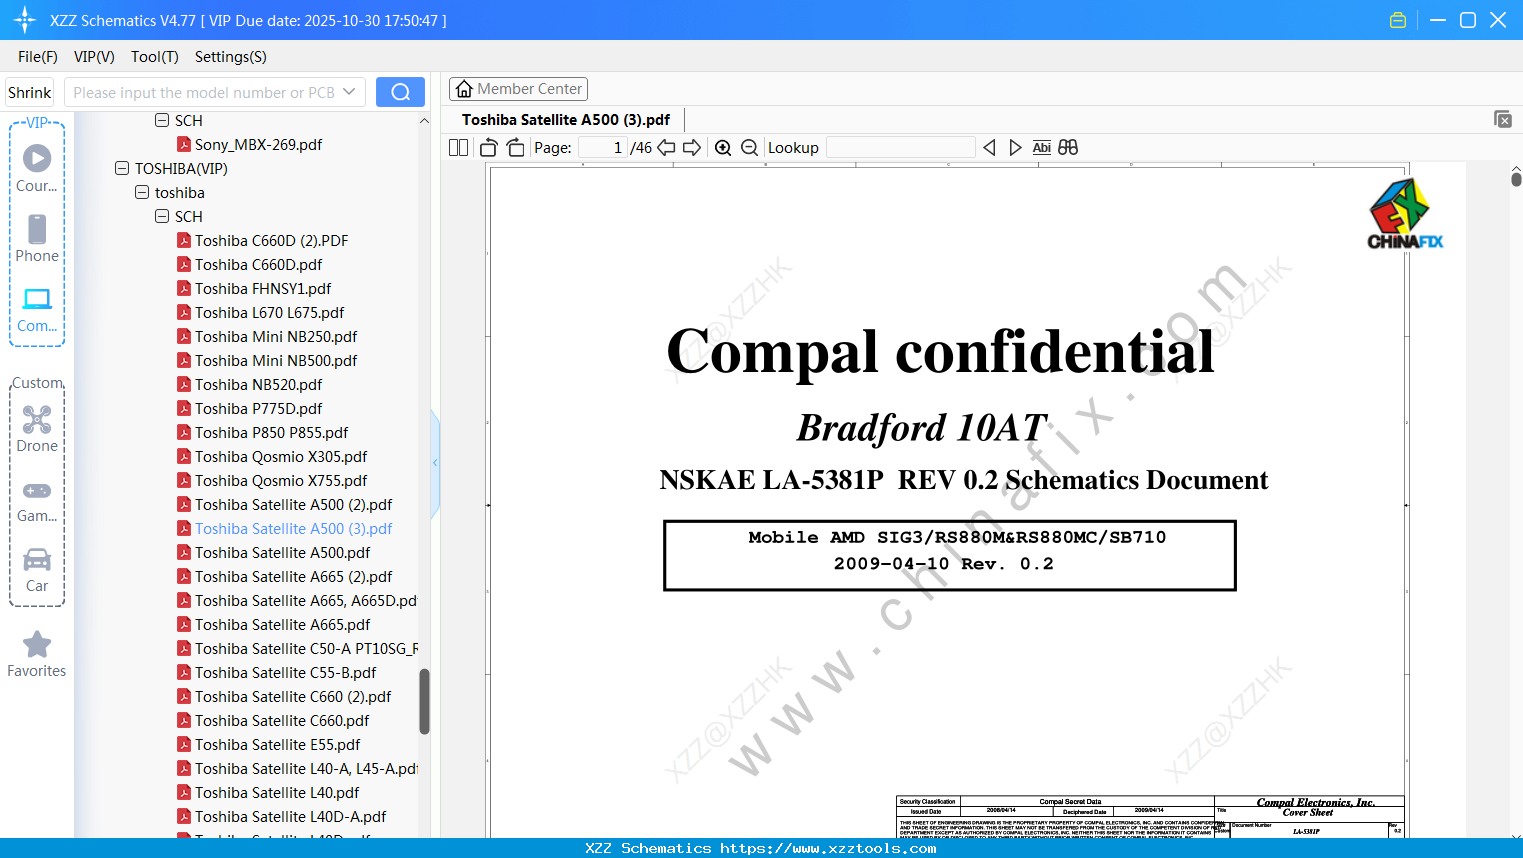
Task: Click the XZZ Schematics app logo
Action: point(25,20)
